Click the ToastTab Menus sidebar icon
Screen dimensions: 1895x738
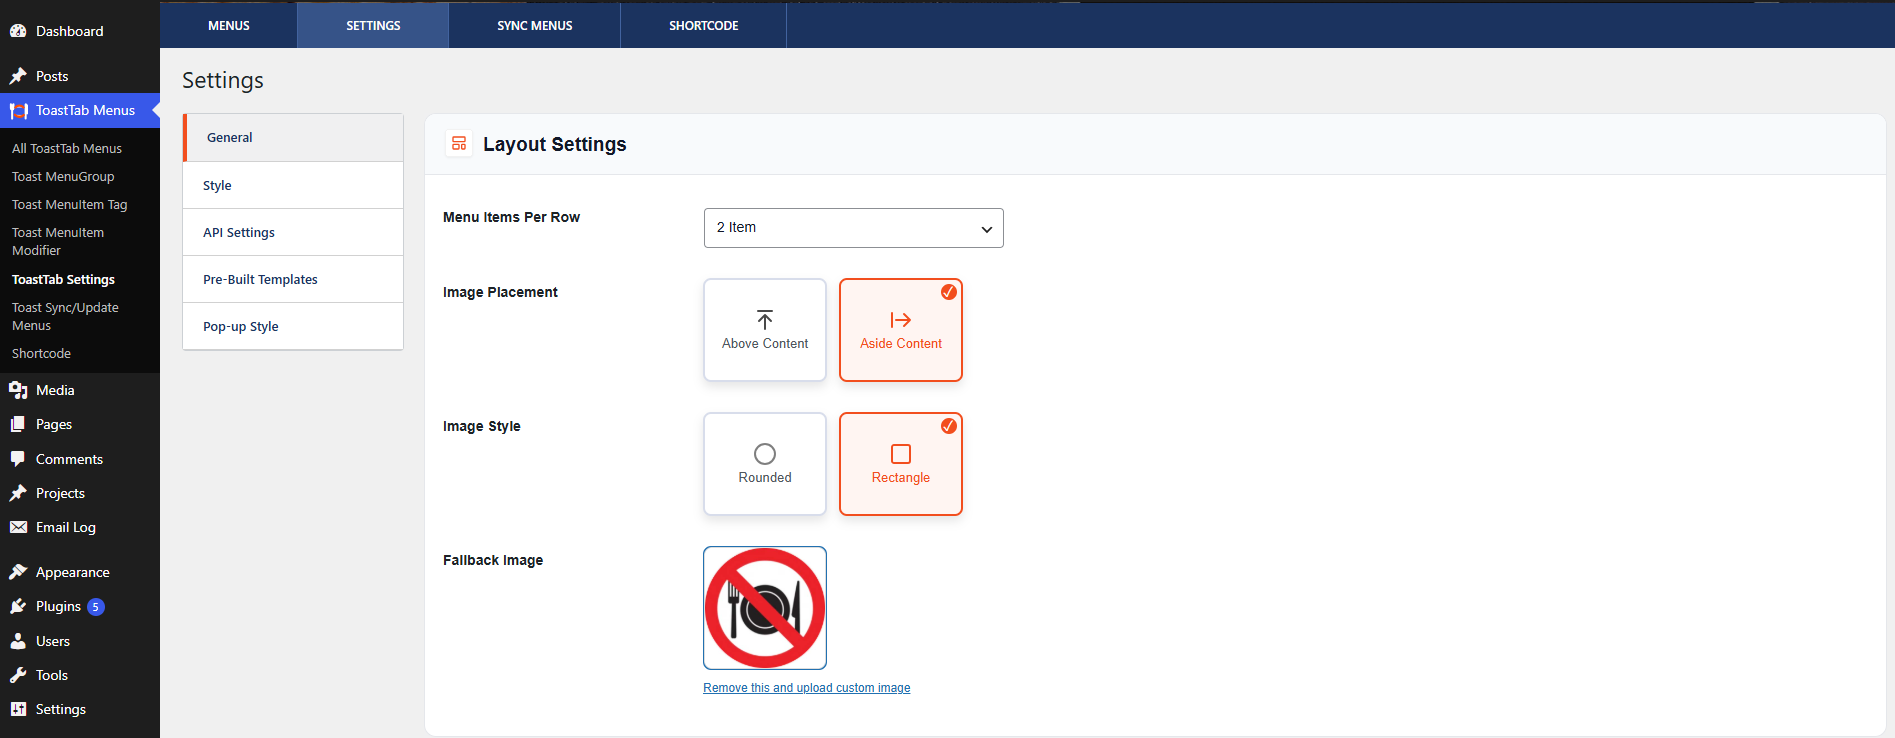tap(18, 110)
